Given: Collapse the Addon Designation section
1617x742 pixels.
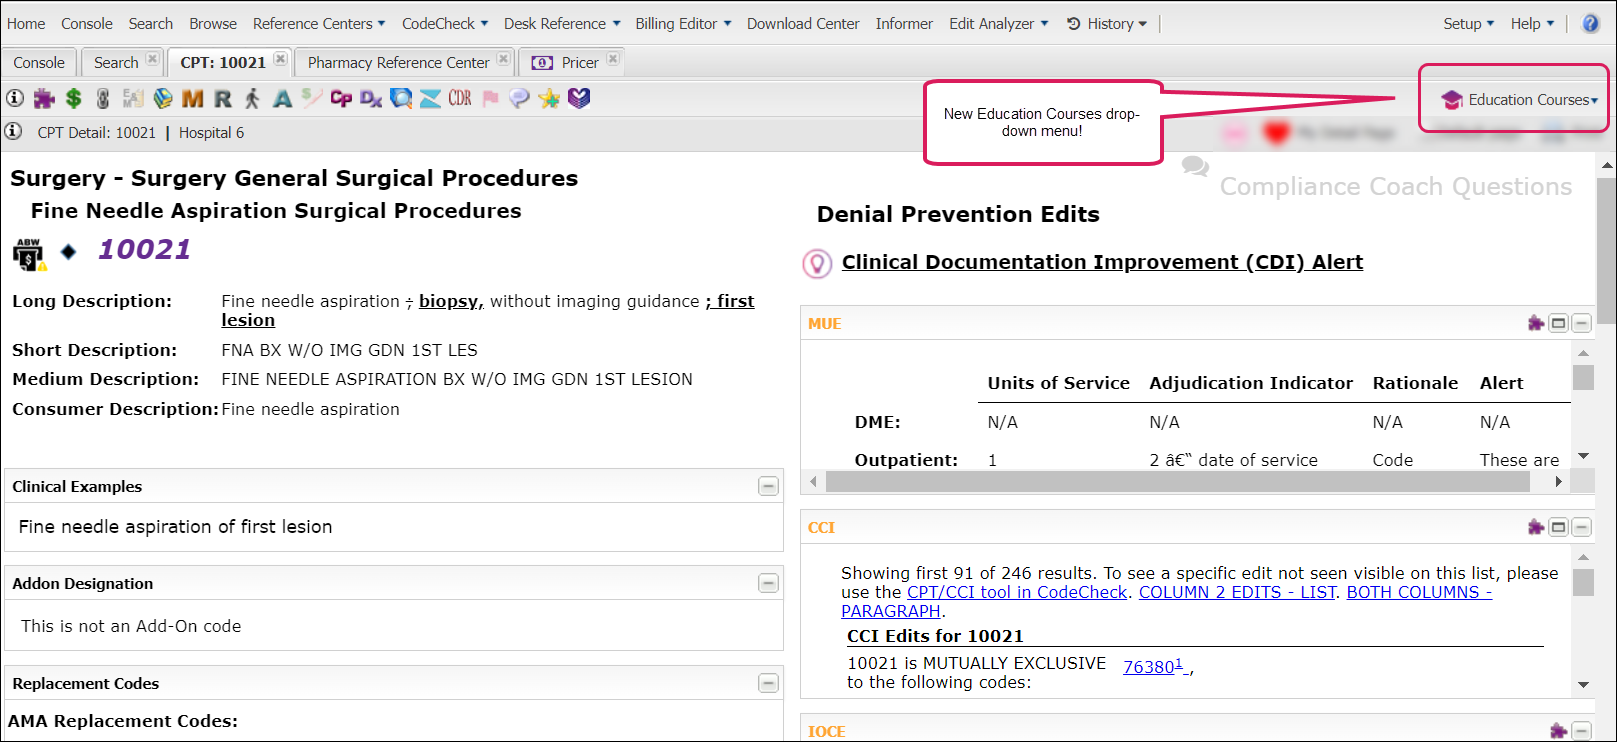Looking at the screenshot, I should pyautogui.click(x=768, y=583).
